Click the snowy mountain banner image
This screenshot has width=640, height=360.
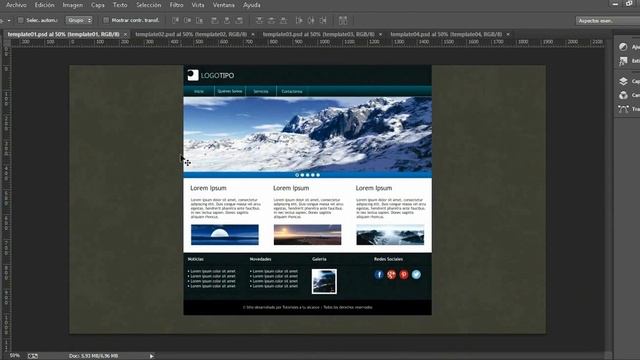pos(307,134)
